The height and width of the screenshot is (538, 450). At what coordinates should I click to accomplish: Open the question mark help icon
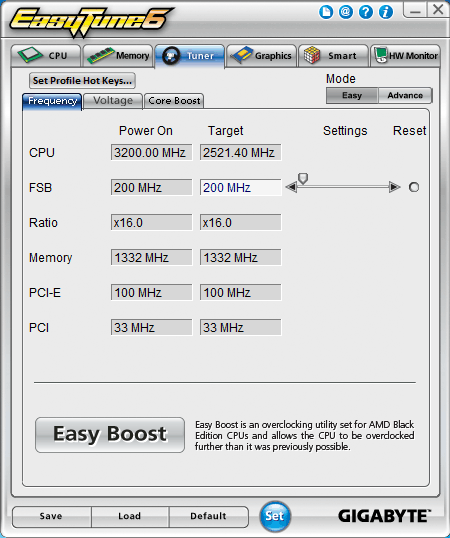pyautogui.click(x=366, y=12)
